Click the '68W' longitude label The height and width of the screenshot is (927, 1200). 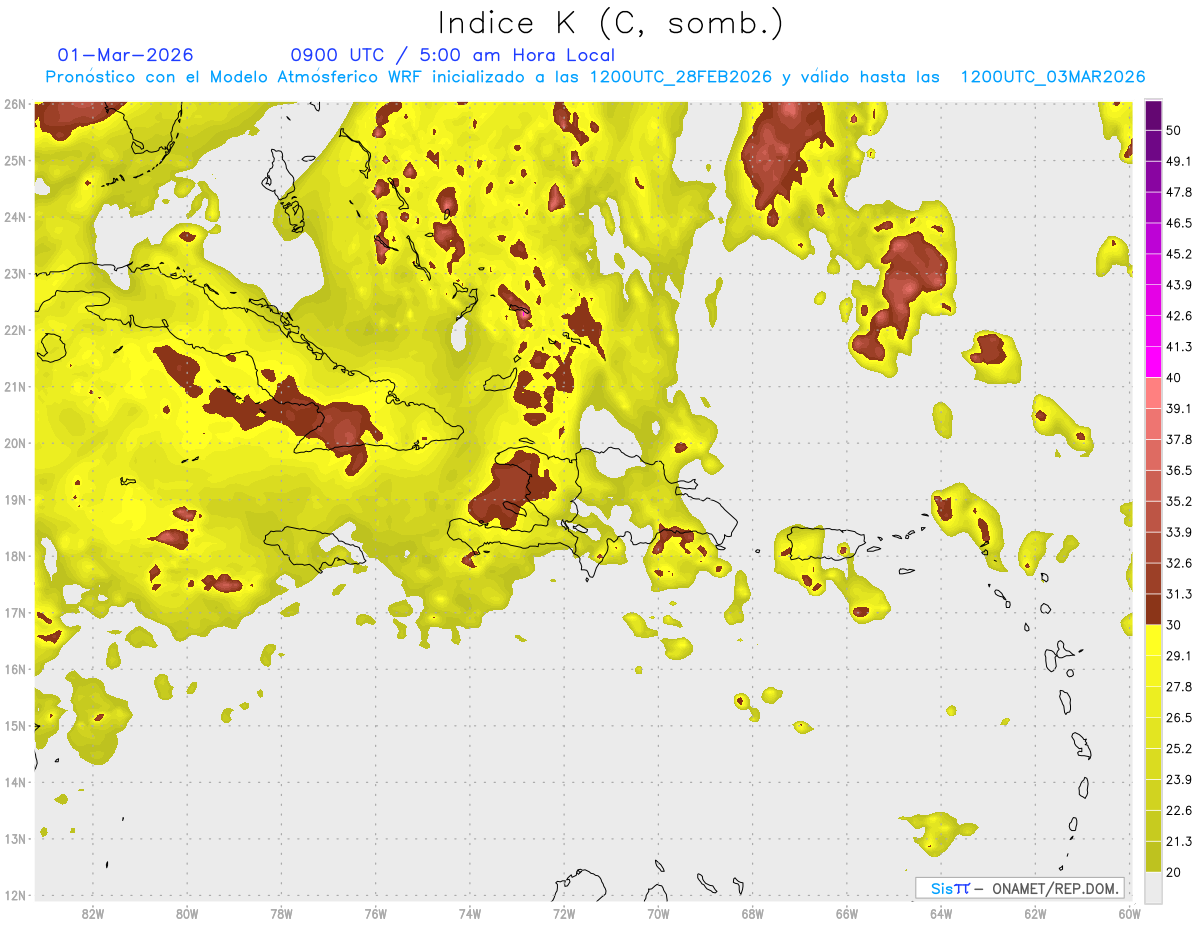click(x=753, y=913)
